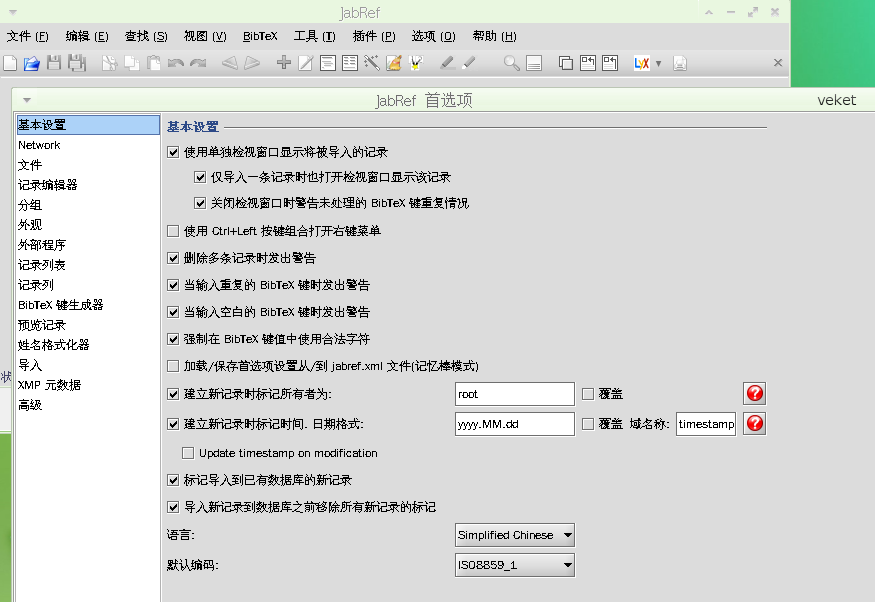The width and height of the screenshot is (875, 602).
Task: Select 姓名格式化器 preferences category
Action: pyautogui.click(x=88, y=345)
